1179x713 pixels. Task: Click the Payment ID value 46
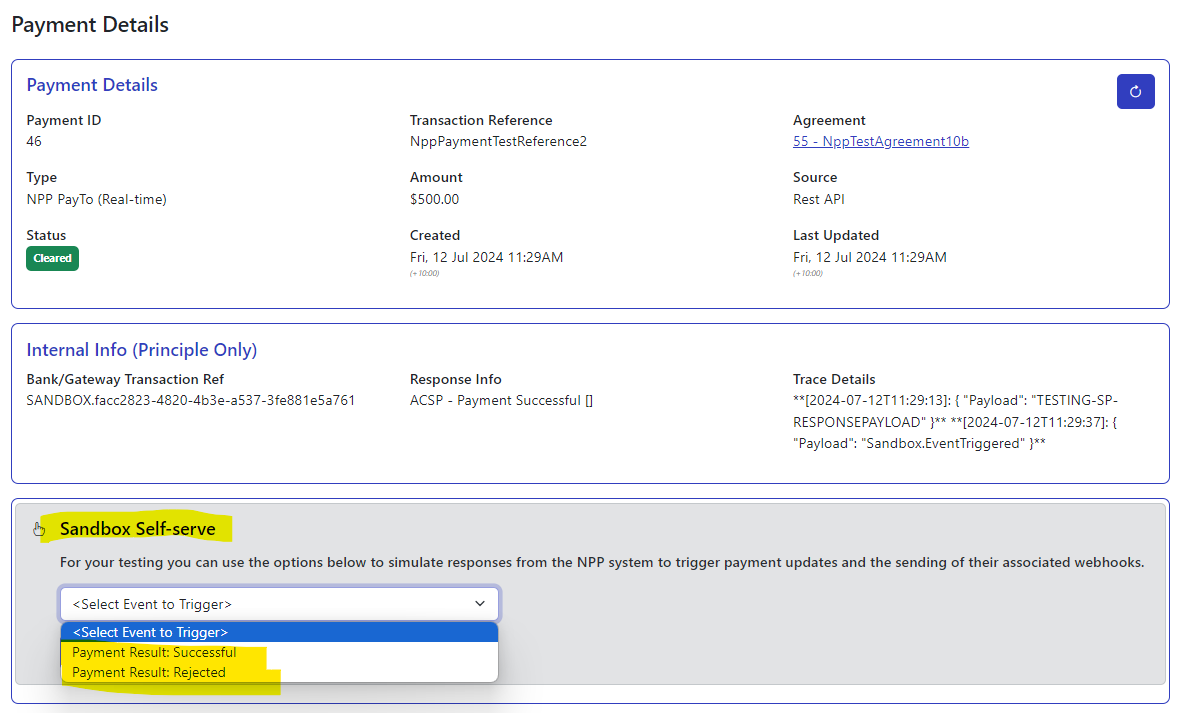pyautogui.click(x=34, y=141)
